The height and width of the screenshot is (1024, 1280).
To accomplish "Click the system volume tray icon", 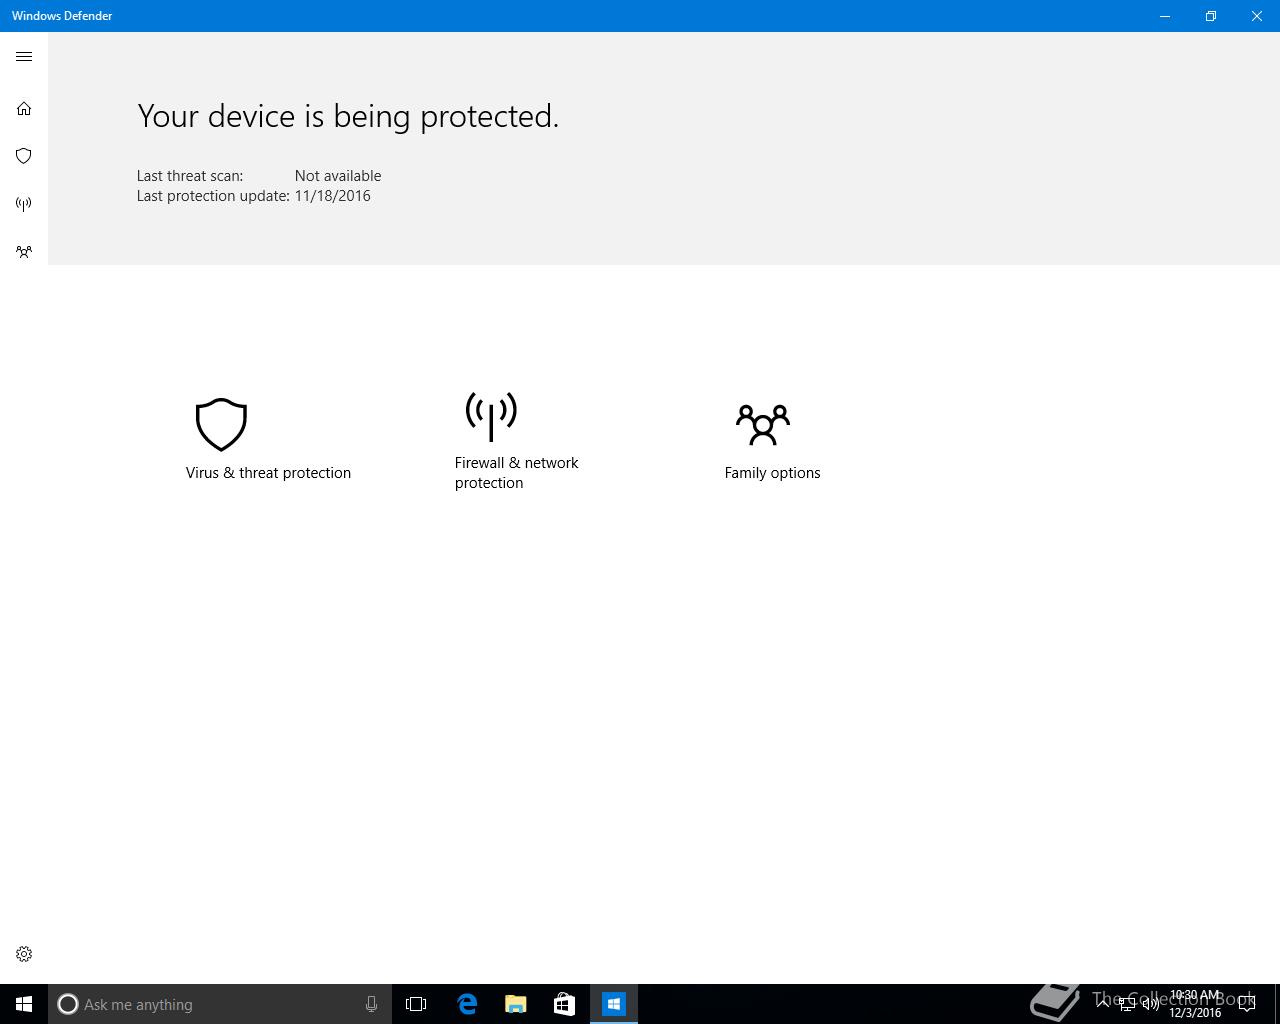I will point(1151,1004).
